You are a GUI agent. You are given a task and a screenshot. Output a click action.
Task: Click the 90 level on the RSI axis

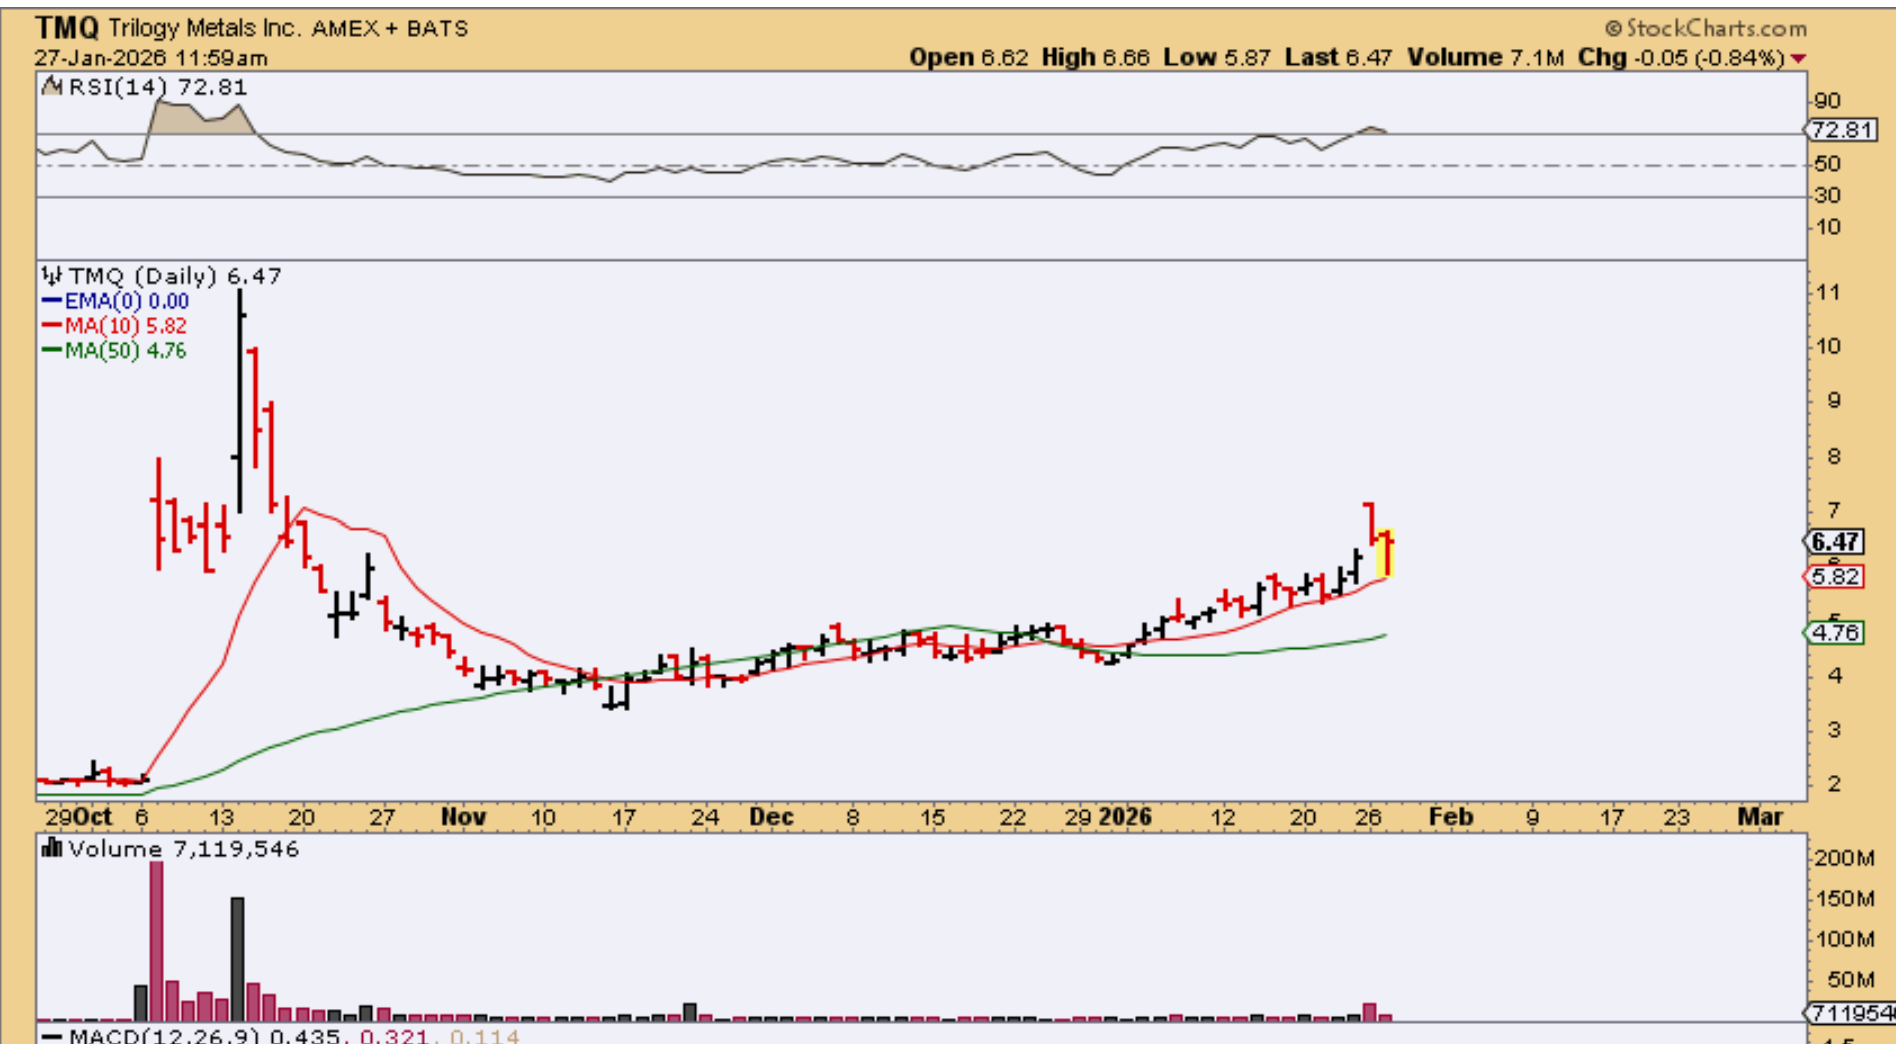[x=1827, y=101]
